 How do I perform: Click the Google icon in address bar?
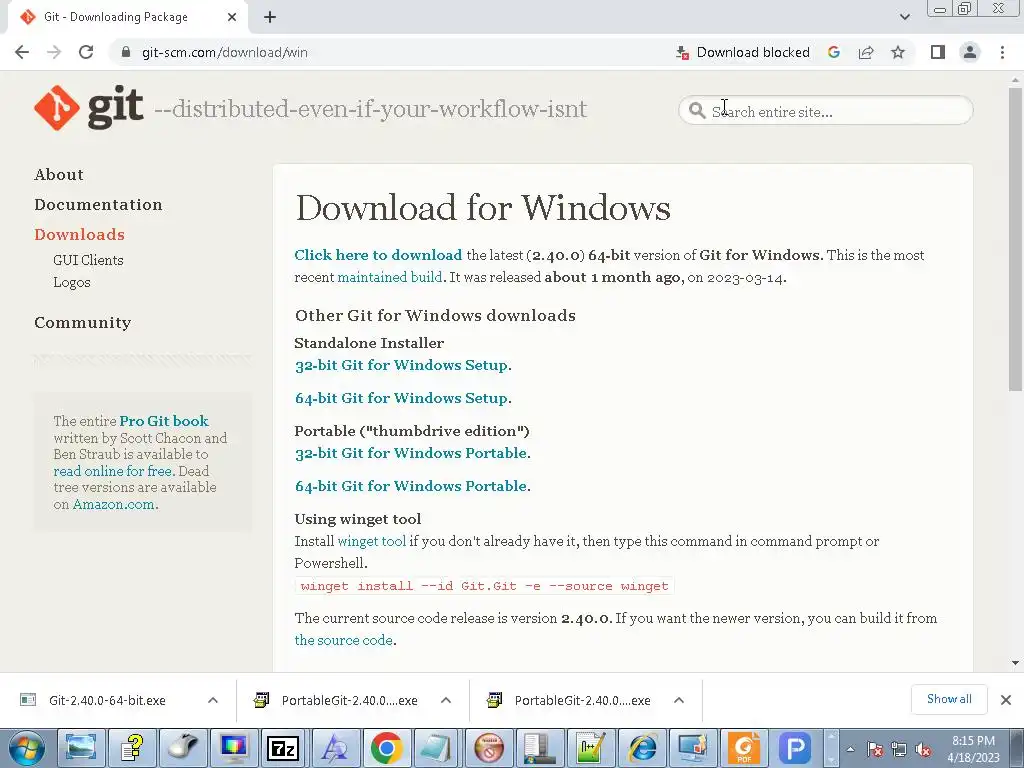point(834,52)
